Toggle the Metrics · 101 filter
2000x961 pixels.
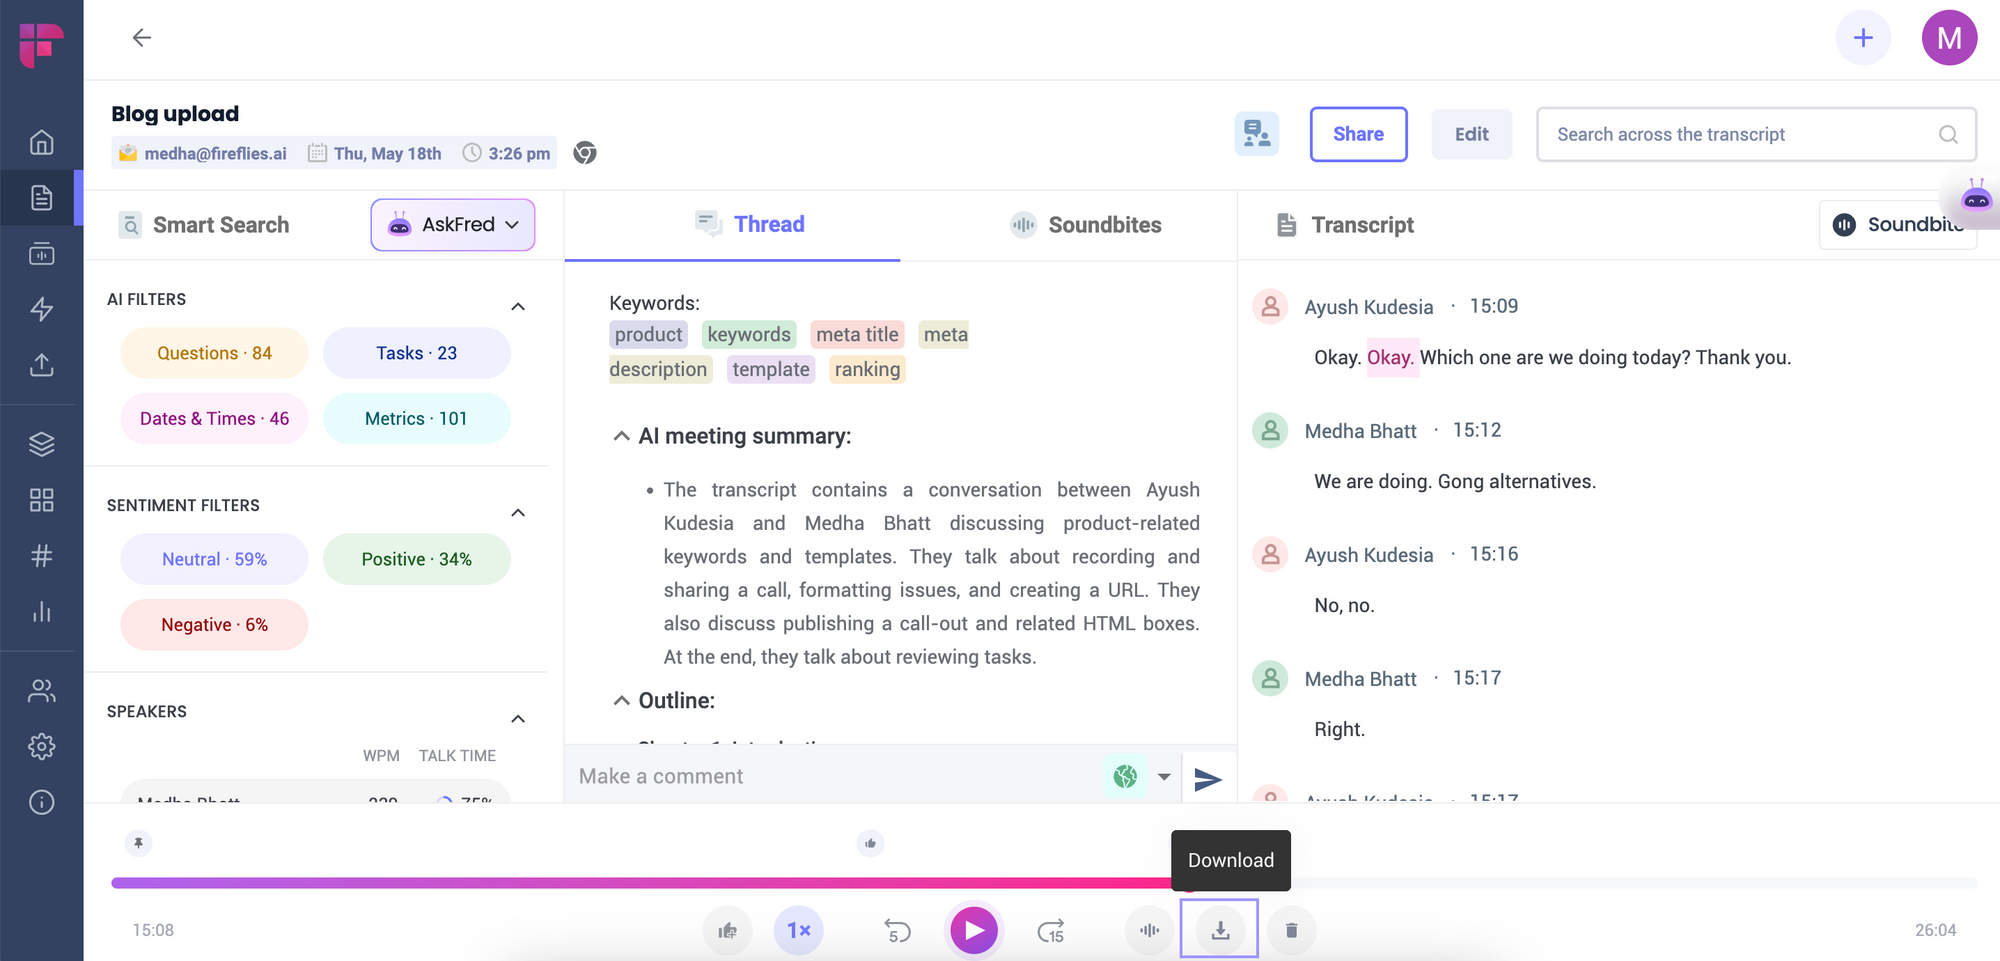pos(416,418)
